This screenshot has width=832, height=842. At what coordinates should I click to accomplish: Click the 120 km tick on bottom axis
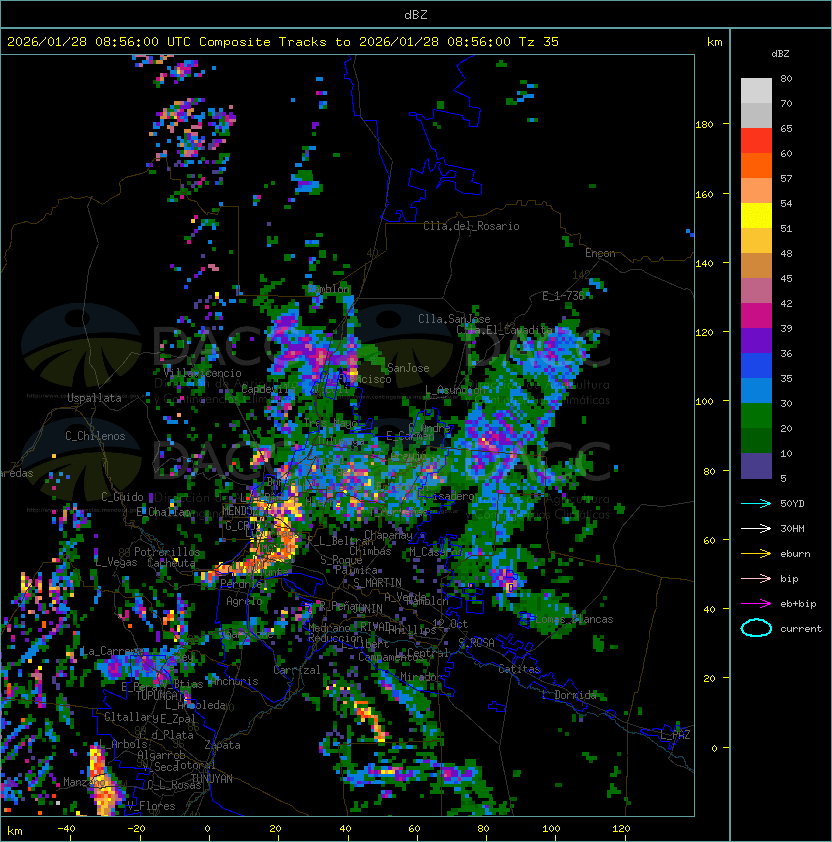tap(622, 829)
